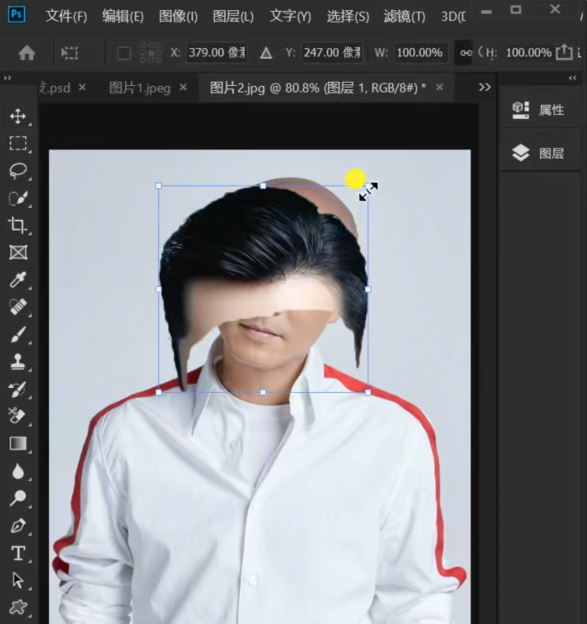The width and height of the screenshot is (587, 624).
Task: Open the 滤镜(T) menu
Action: pyautogui.click(x=404, y=16)
